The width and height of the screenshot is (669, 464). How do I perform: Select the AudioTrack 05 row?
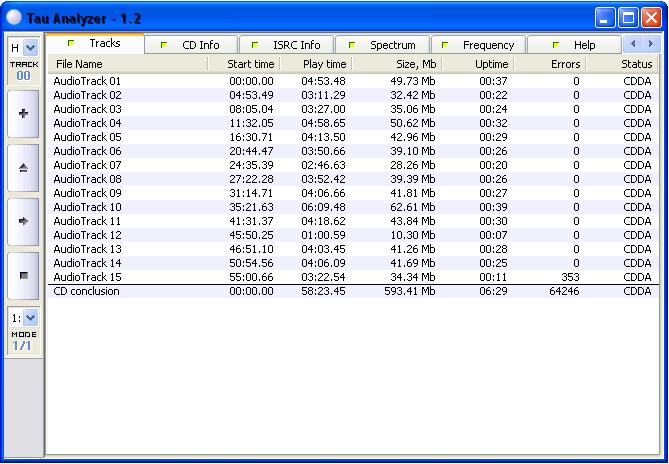click(353, 137)
